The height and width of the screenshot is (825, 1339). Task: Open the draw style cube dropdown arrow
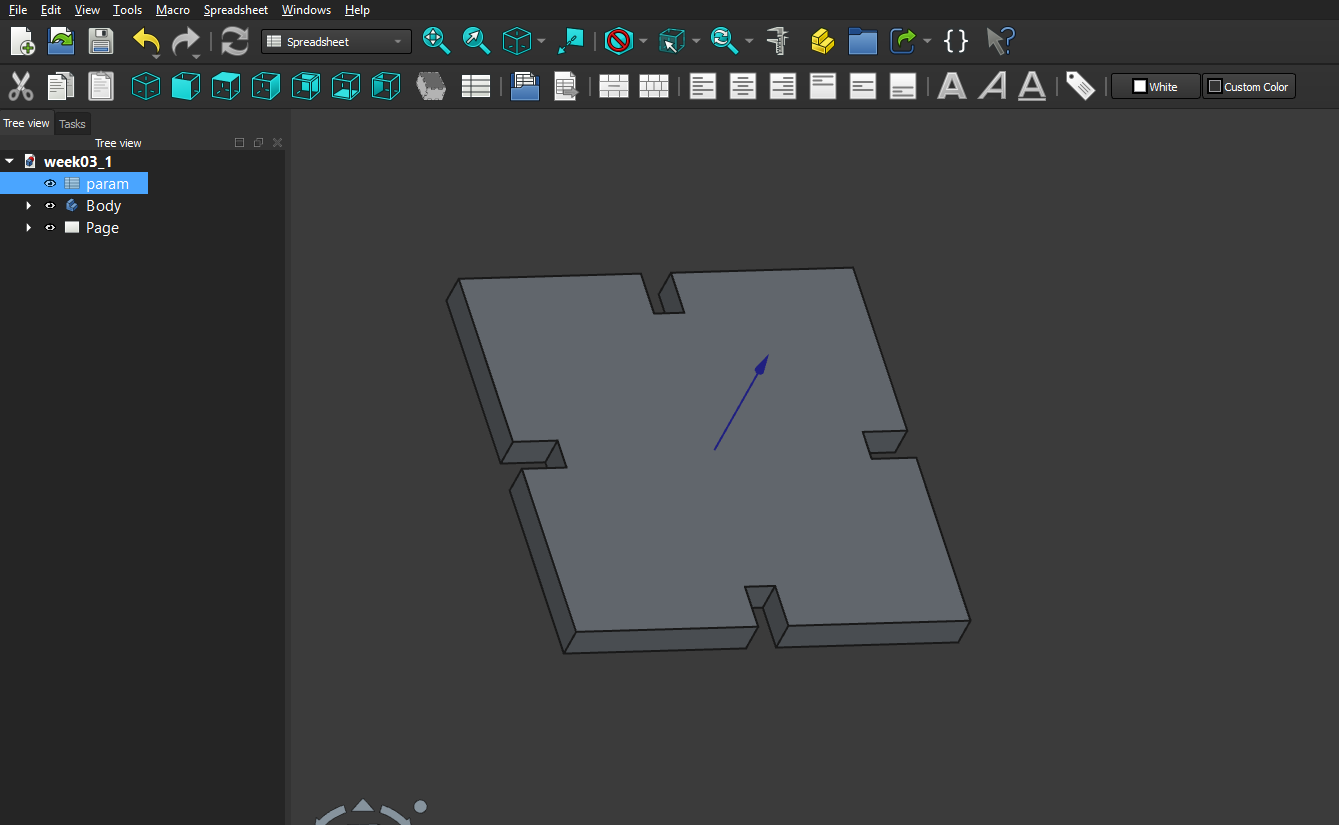click(541, 42)
